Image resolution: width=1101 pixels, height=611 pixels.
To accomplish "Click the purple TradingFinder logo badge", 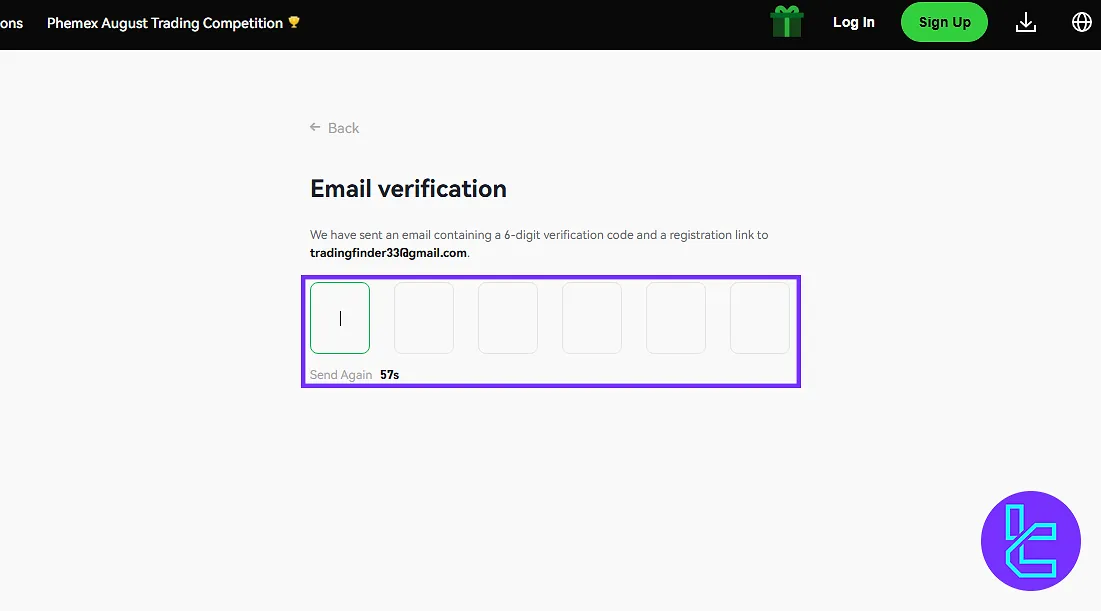I will pos(1031,541).
